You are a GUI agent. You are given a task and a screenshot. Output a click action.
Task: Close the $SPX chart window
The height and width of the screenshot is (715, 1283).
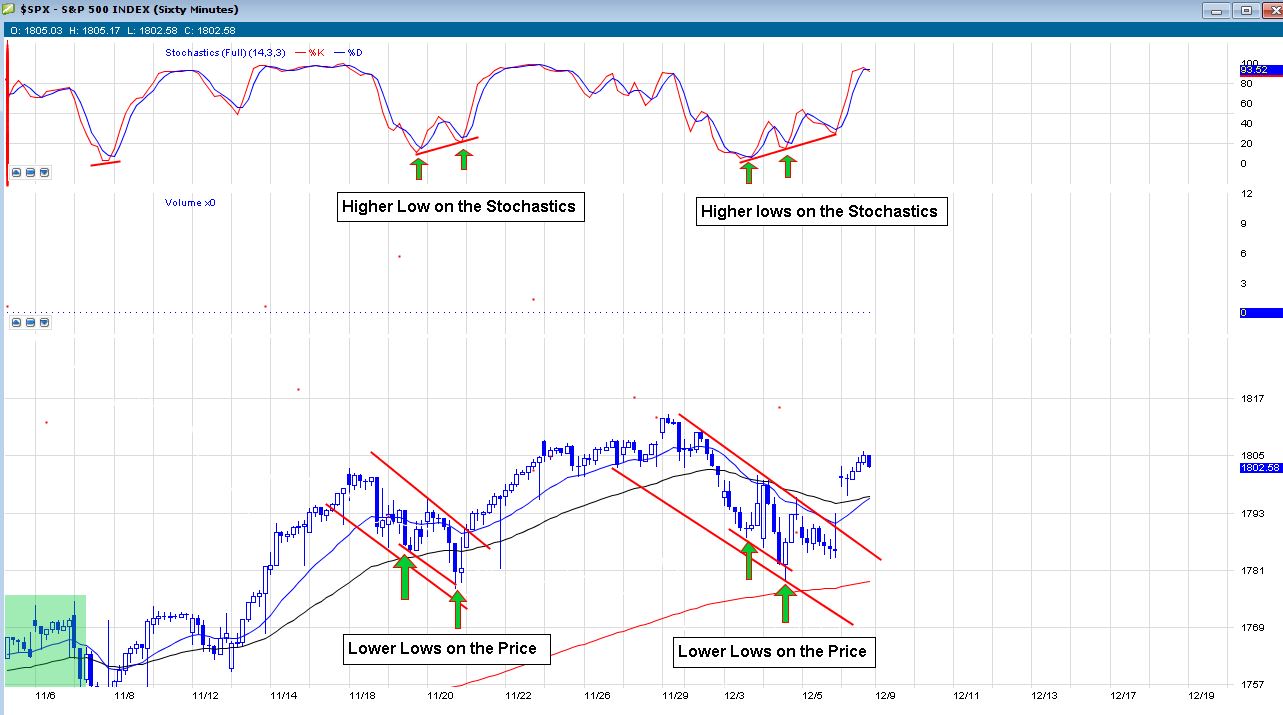[1270, 10]
